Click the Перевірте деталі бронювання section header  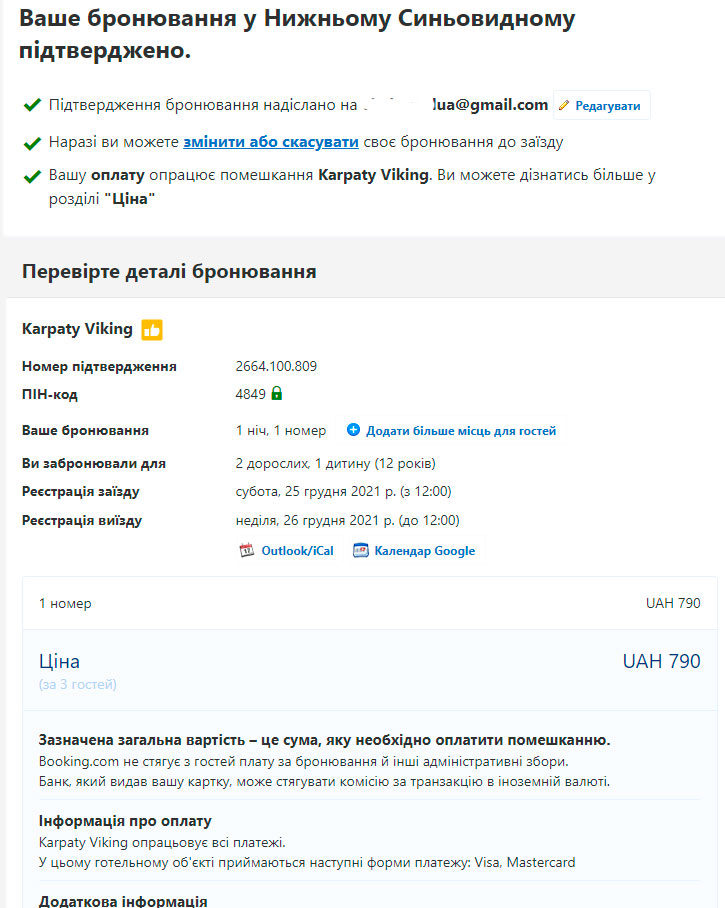[x=169, y=271]
